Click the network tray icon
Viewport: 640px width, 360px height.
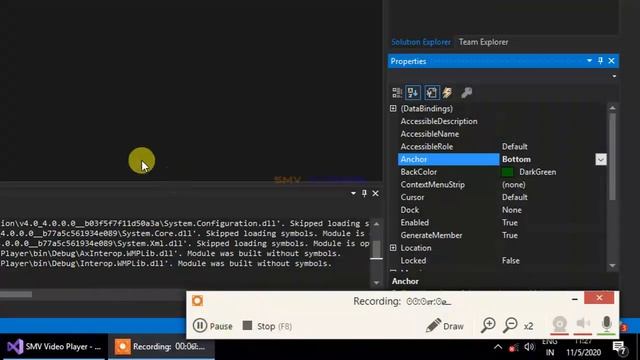[513, 347]
